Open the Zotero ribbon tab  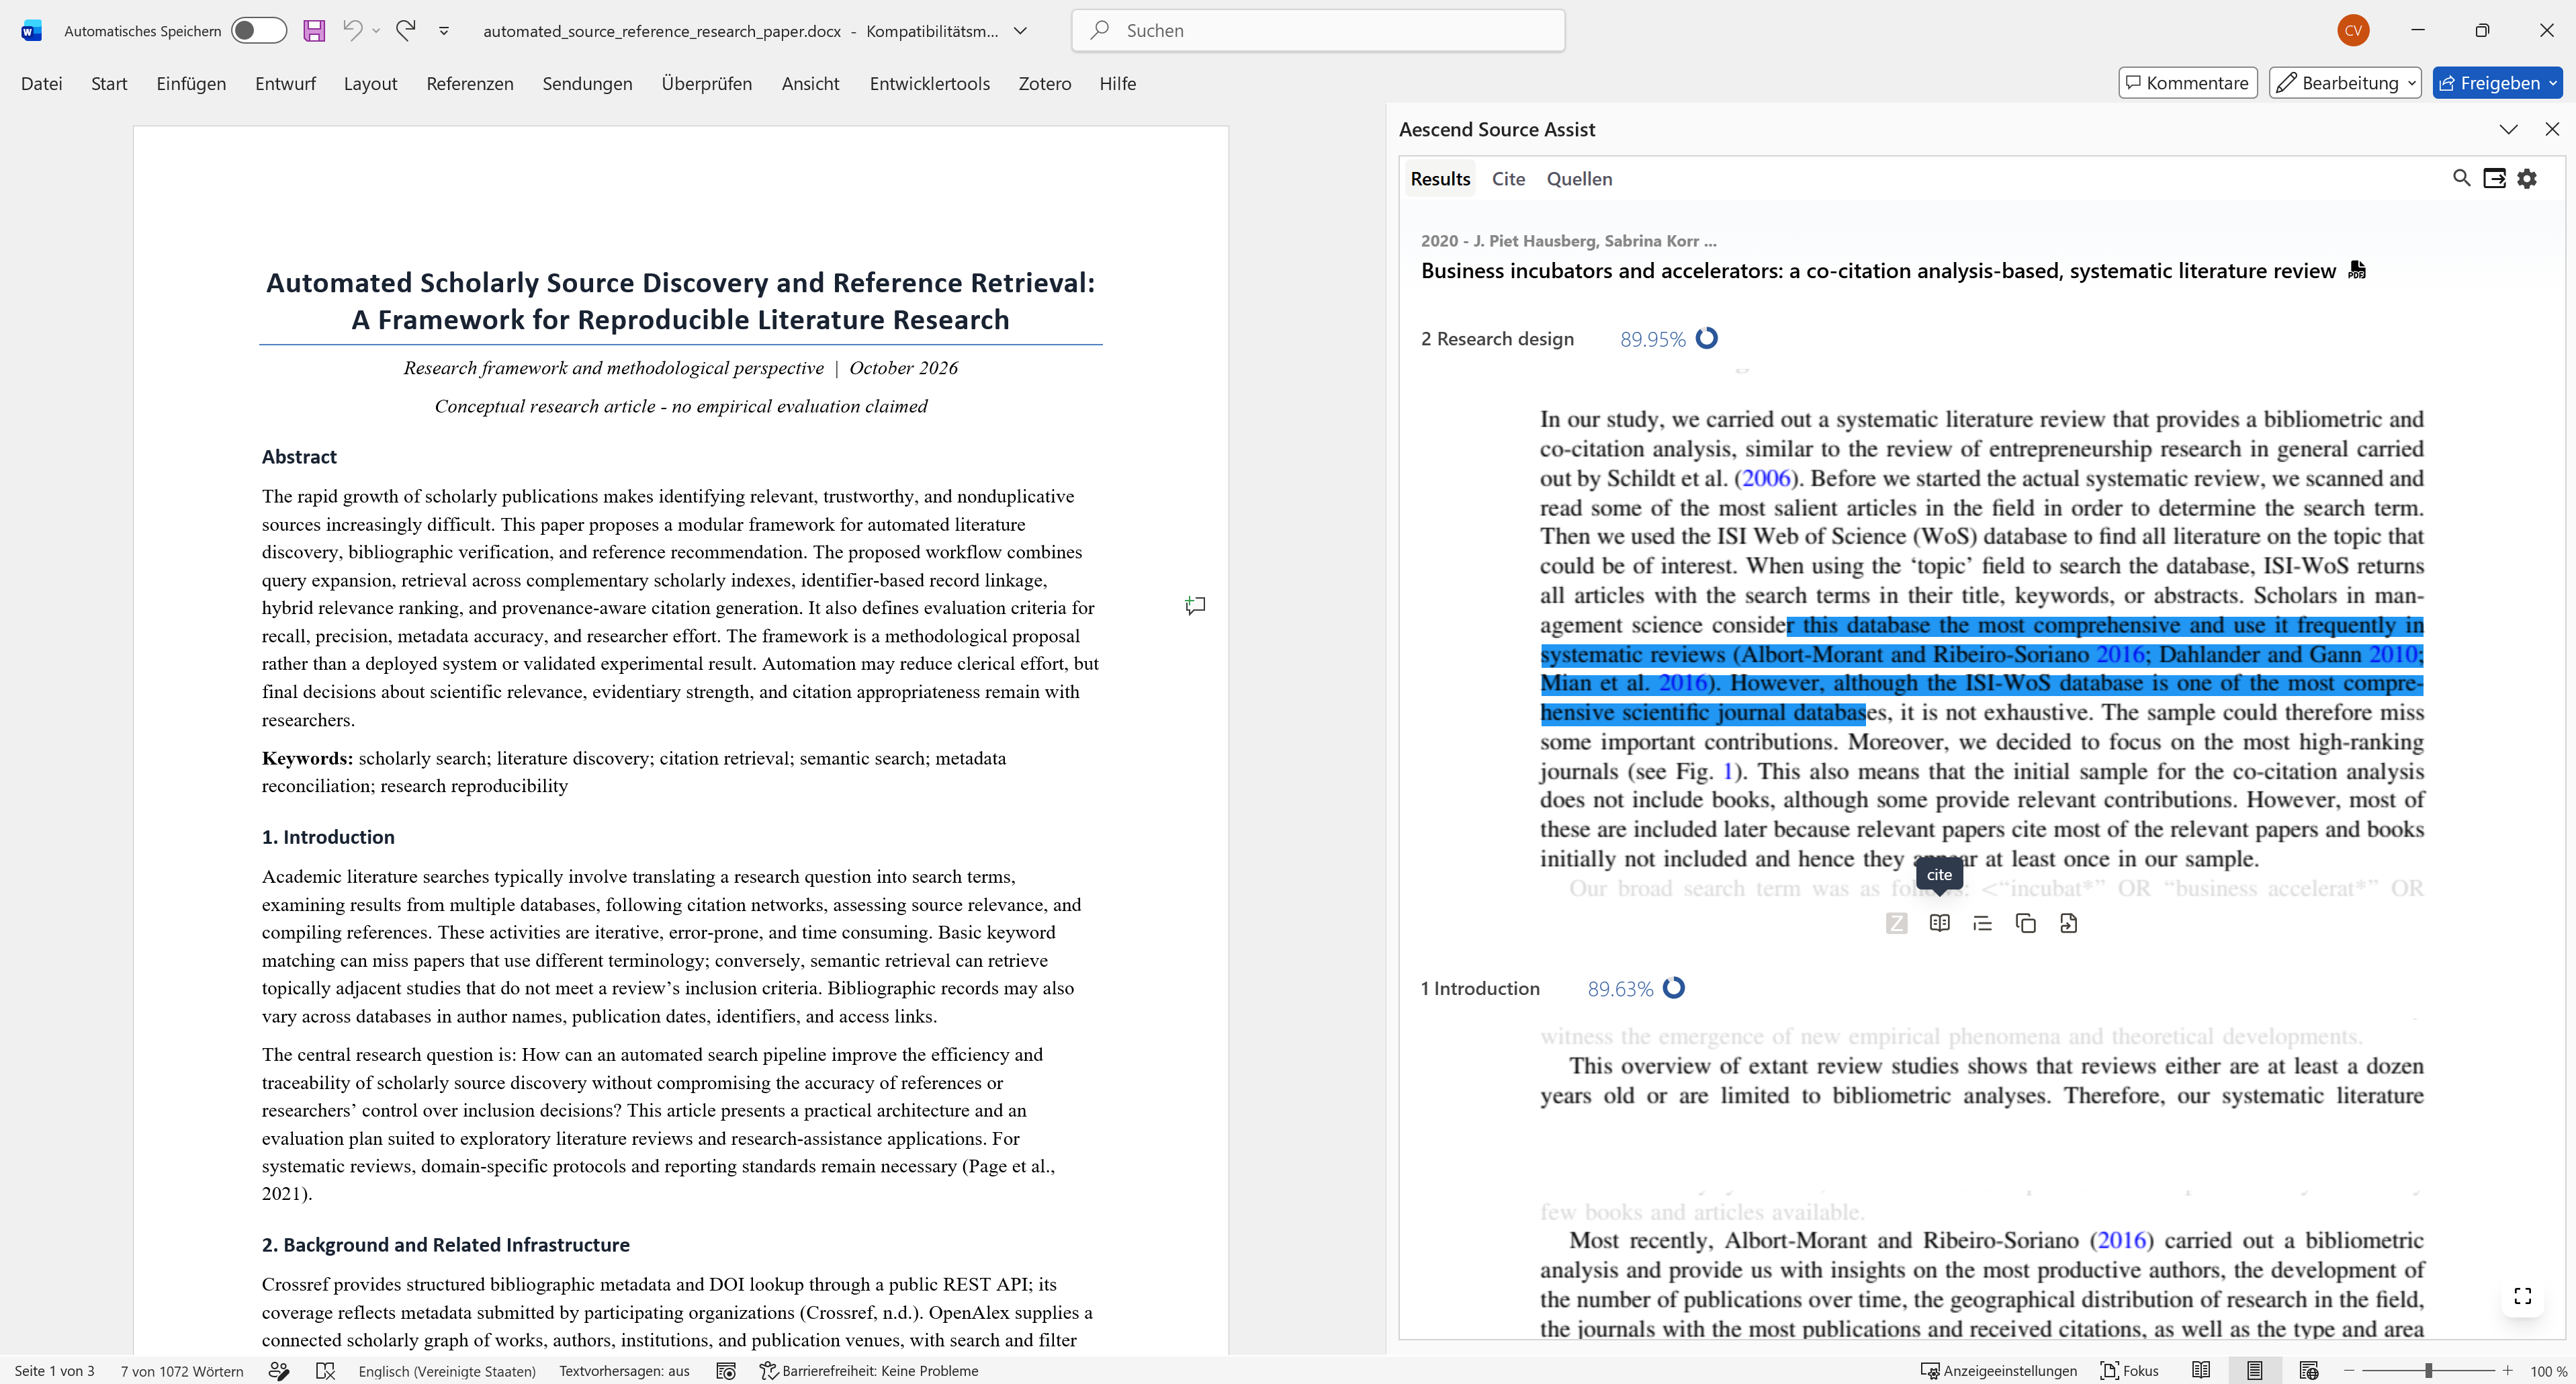point(1045,84)
